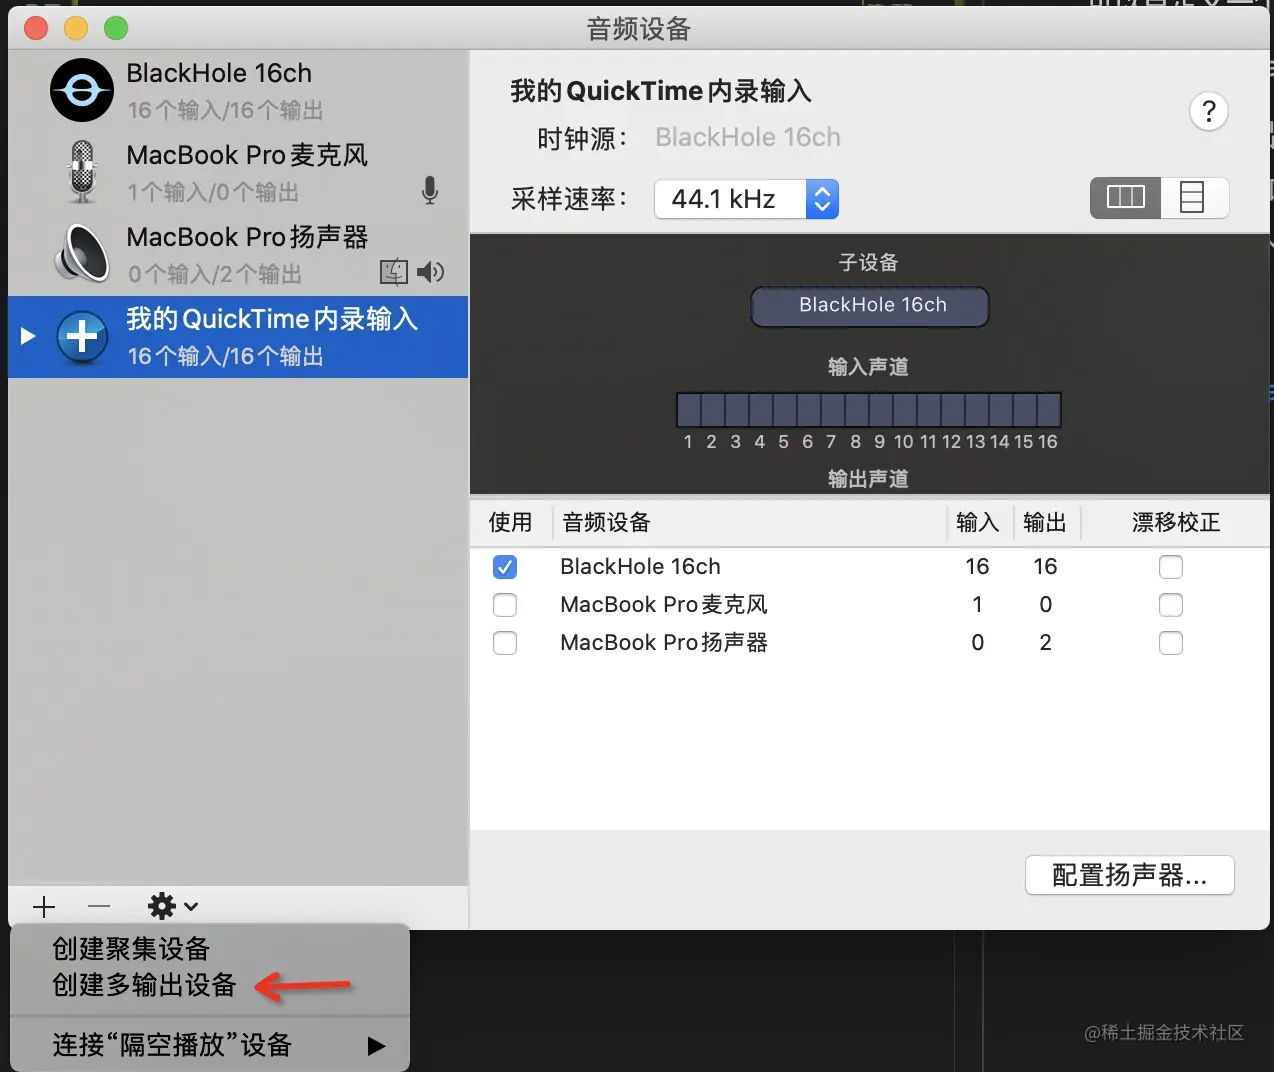Click the 我的QuickTime内录输入 title text
Image resolution: width=1274 pixels, height=1072 pixels.
pos(660,91)
